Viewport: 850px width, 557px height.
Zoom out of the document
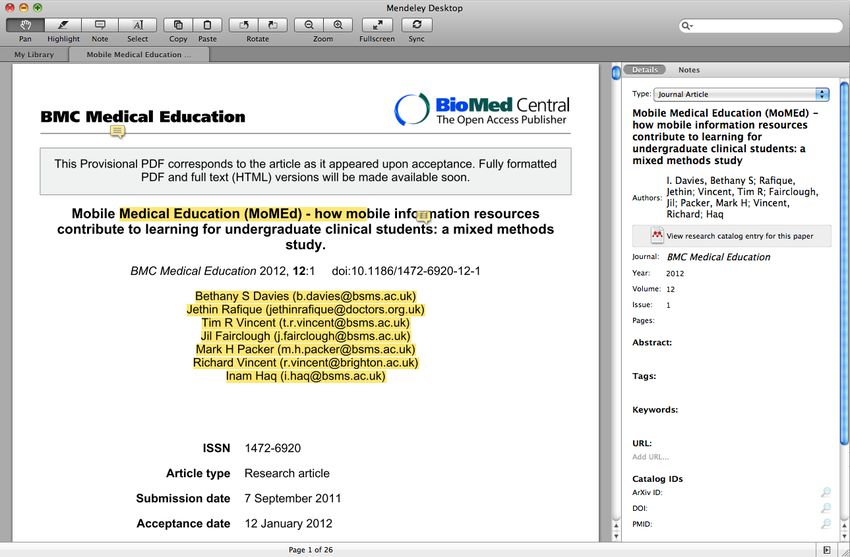tap(309, 25)
